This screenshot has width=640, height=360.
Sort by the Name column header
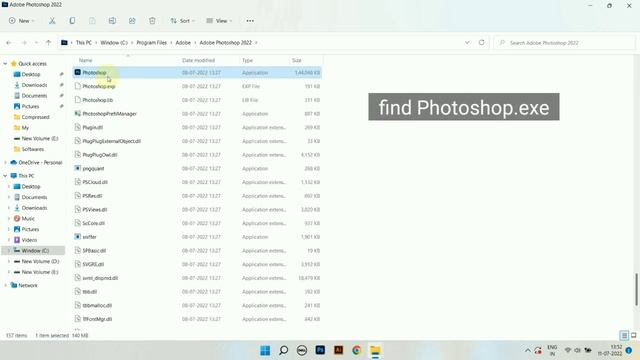(86, 60)
